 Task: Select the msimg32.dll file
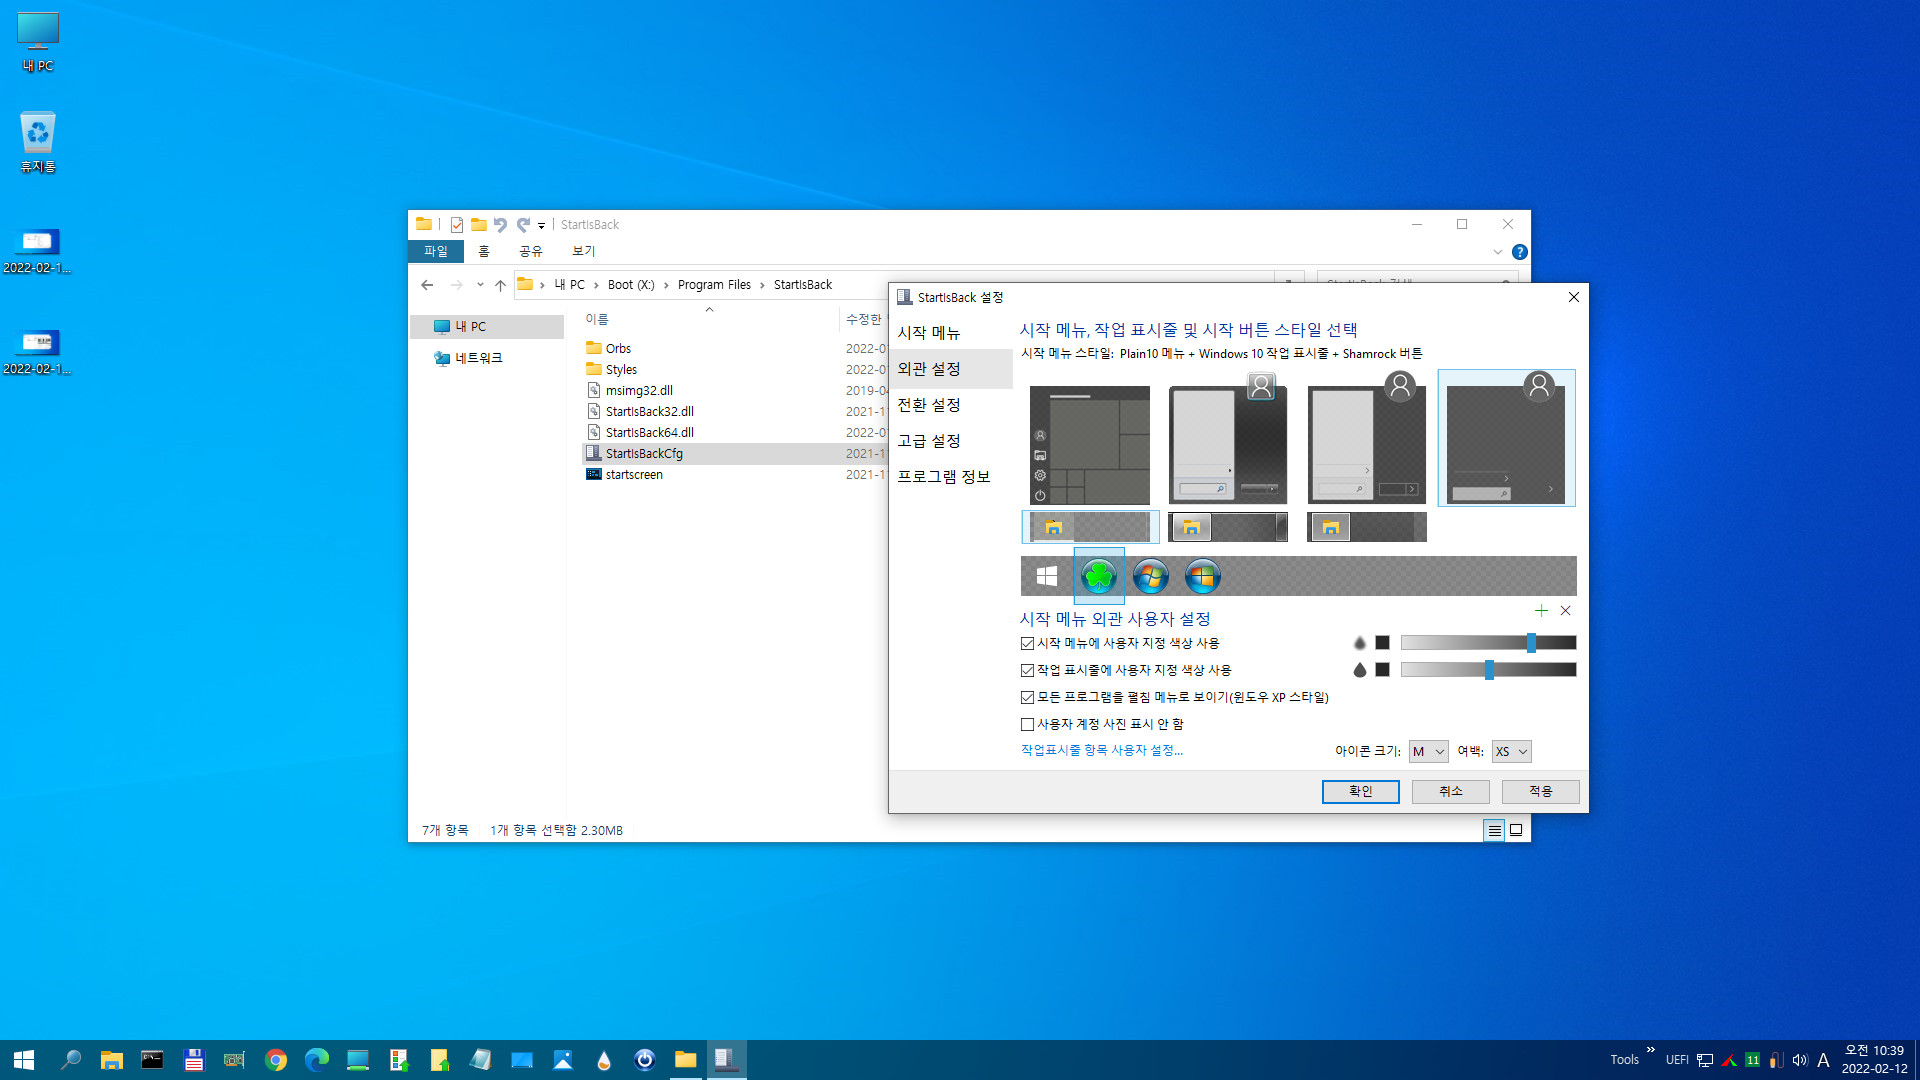(x=639, y=391)
